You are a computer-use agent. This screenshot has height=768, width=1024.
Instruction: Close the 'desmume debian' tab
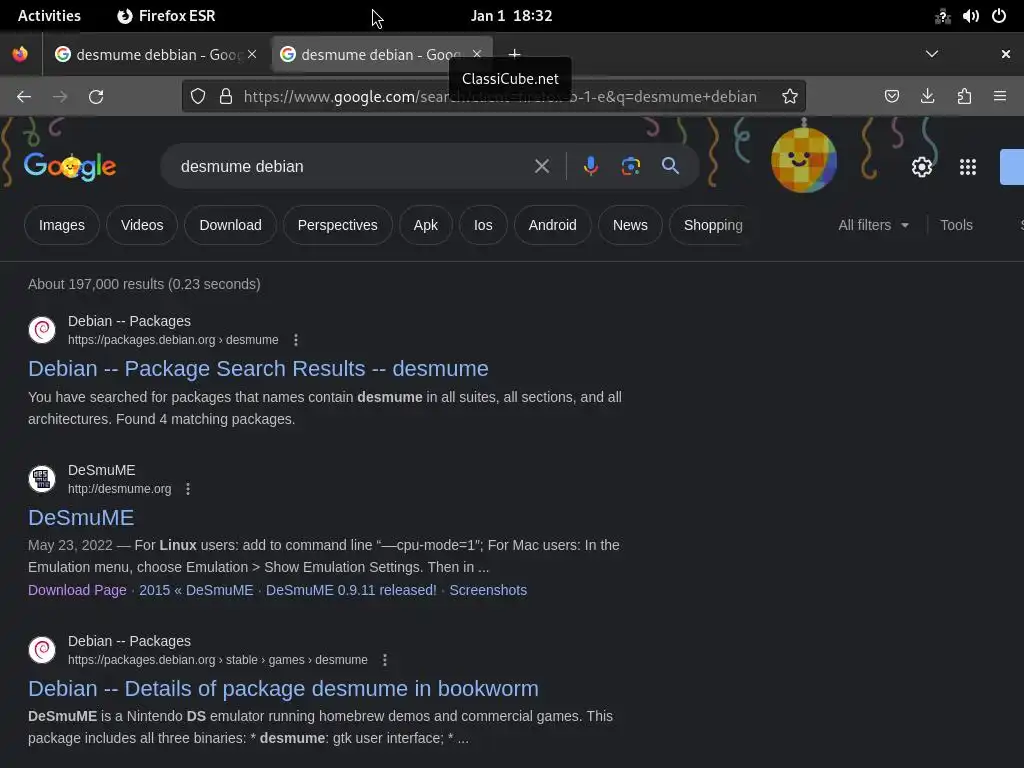tap(477, 54)
